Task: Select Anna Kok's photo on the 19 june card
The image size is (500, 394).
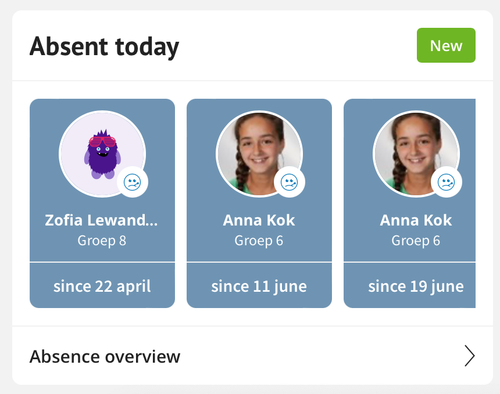Action: click(x=416, y=154)
